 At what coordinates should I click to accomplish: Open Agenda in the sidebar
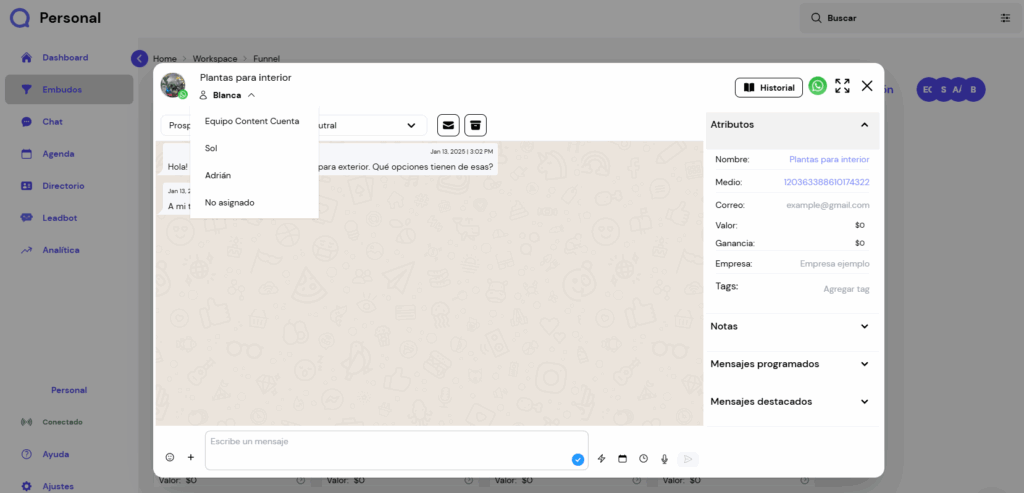point(58,154)
